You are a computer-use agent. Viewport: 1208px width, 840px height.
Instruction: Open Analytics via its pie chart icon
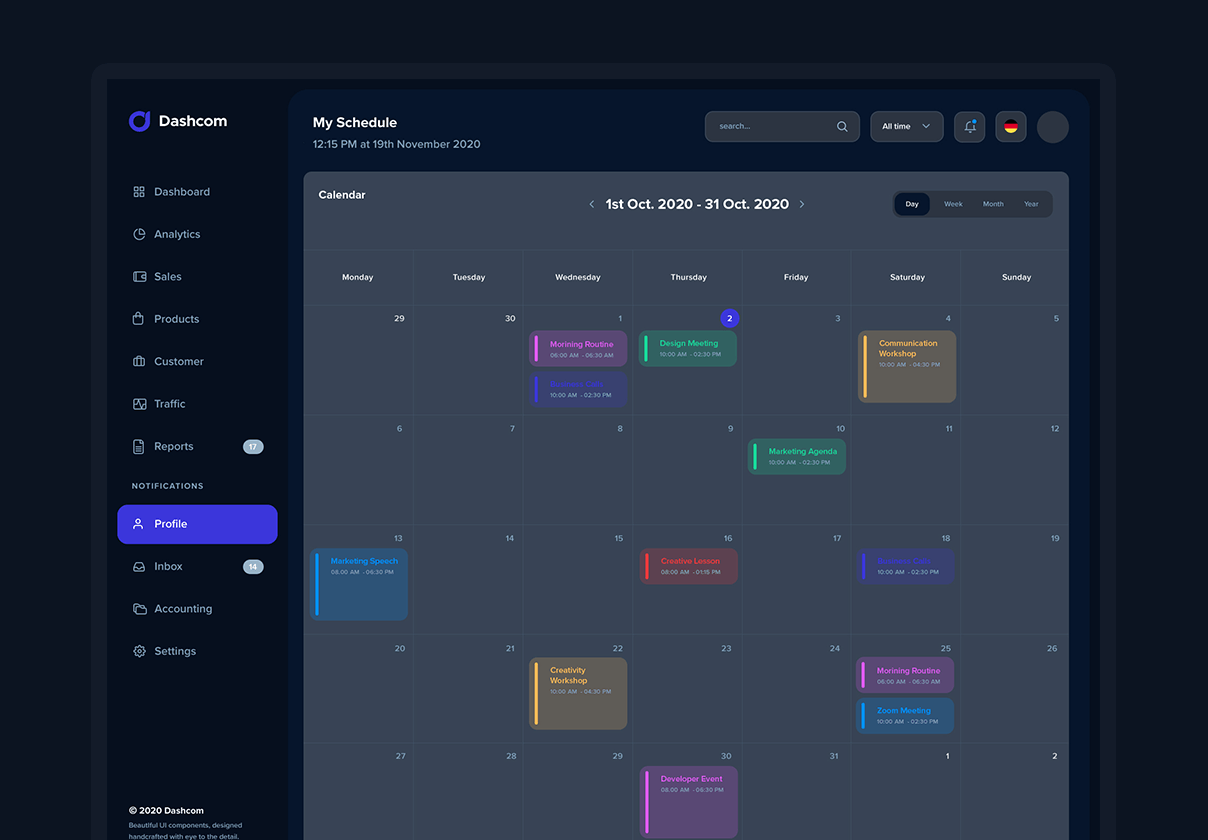tap(139, 234)
